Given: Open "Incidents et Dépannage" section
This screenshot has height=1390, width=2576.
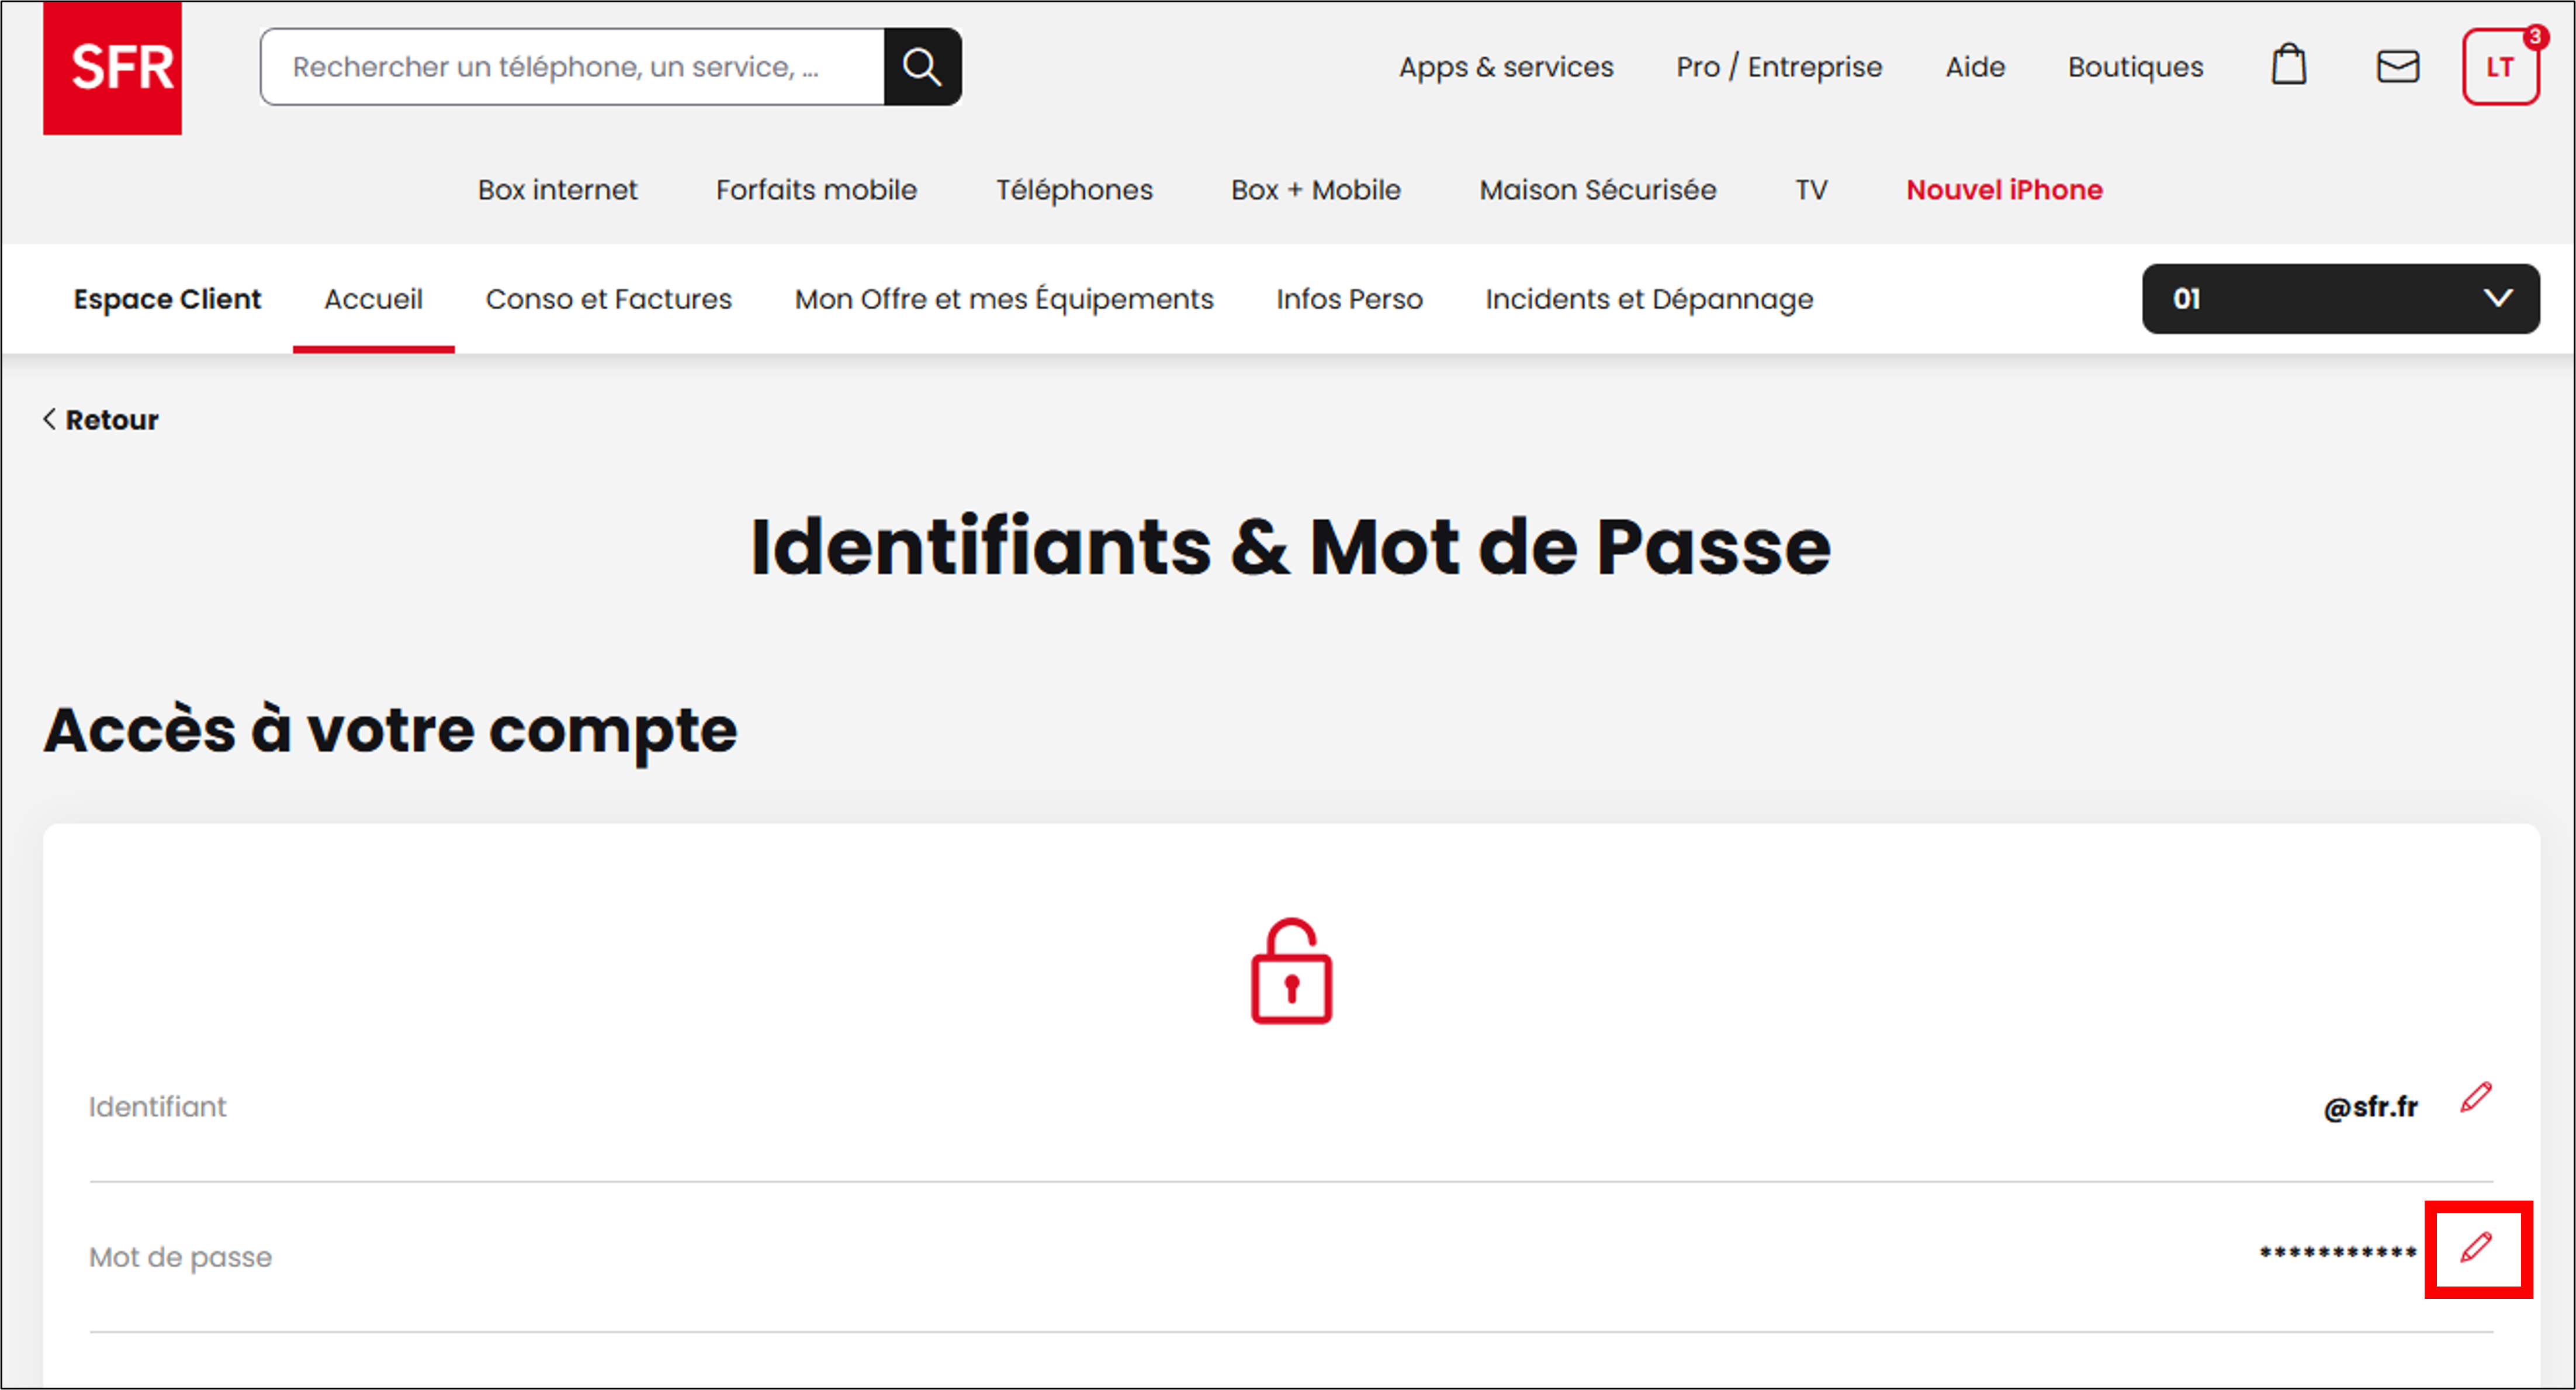Looking at the screenshot, I should click(x=1648, y=298).
